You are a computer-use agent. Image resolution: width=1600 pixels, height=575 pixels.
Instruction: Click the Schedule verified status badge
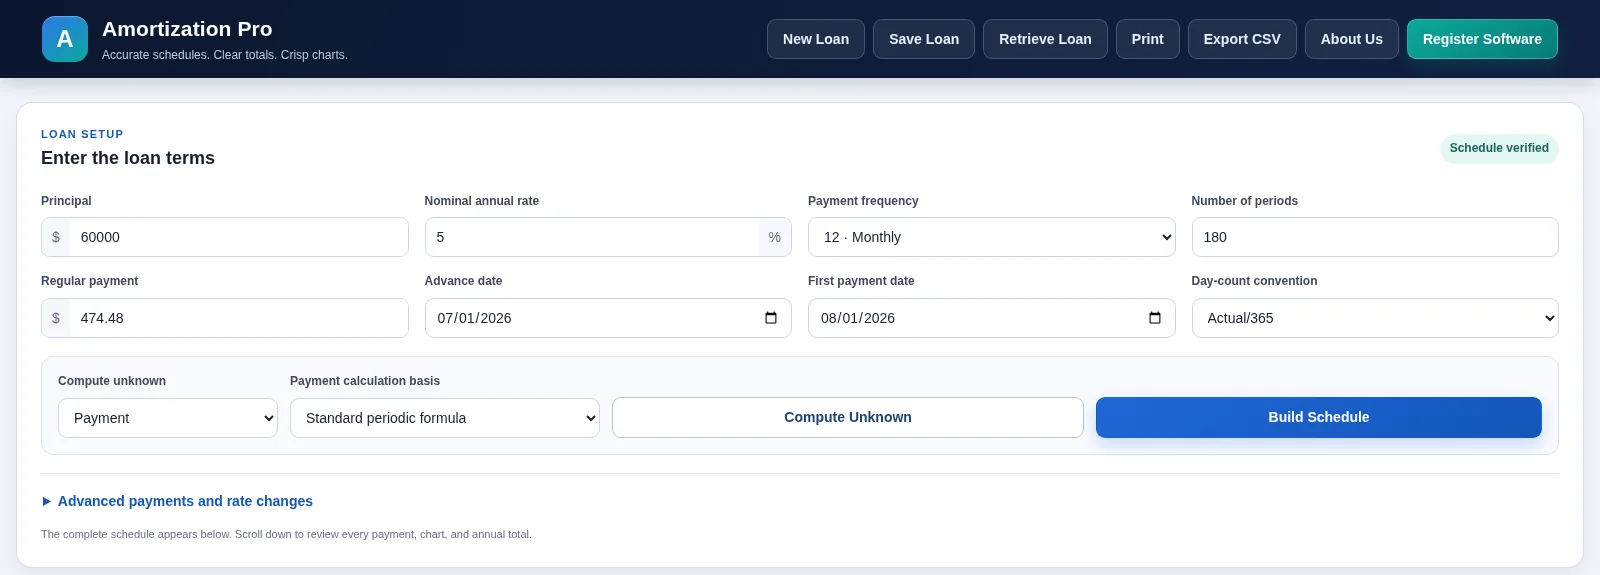[1499, 148]
